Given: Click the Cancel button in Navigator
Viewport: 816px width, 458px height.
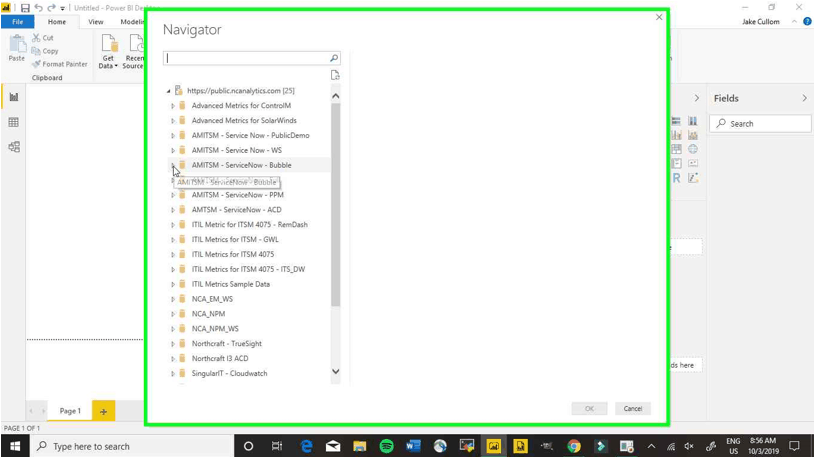Looking at the screenshot, I should (633, 408).
